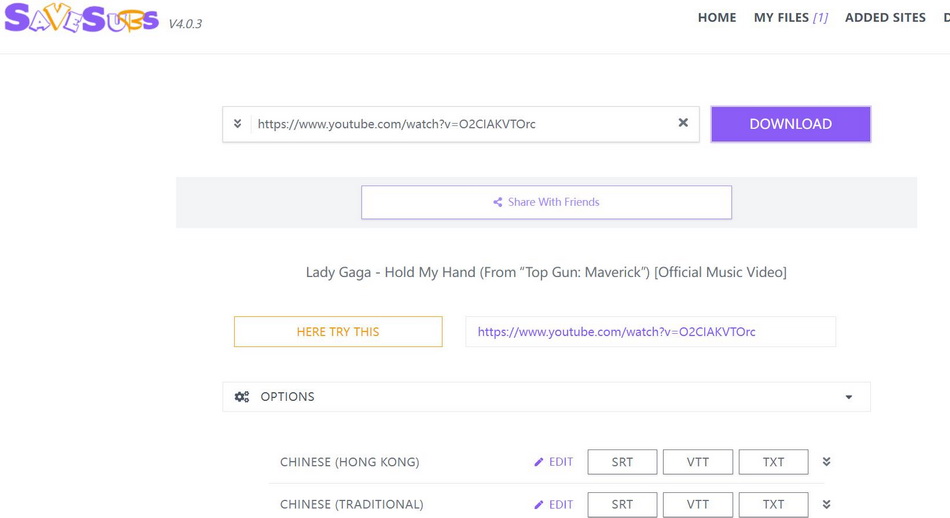
Task: Expand the double-chevron beside URL field
Action: click(237, 124)
